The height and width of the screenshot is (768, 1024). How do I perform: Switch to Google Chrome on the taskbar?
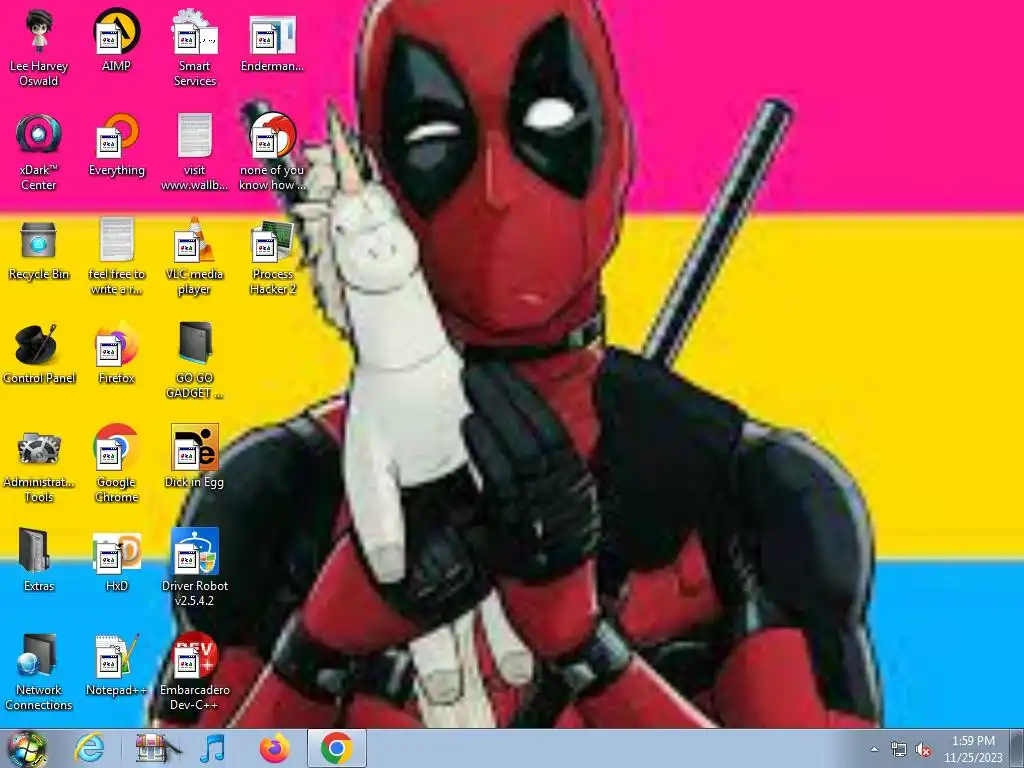click(x=336, y=748)
